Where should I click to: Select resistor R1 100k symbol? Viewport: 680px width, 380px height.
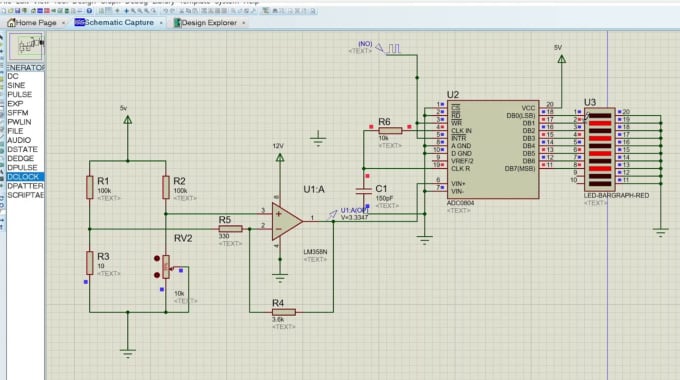pos(90,187)
